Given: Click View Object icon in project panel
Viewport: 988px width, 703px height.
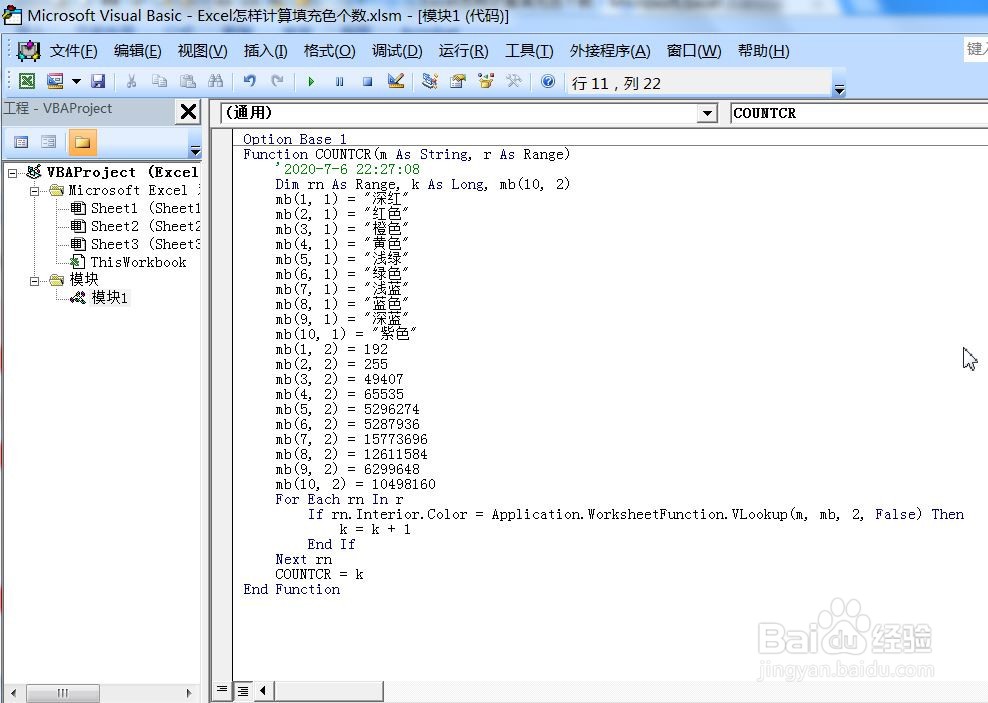Looking at the screenshot, I should coord(49,142).
